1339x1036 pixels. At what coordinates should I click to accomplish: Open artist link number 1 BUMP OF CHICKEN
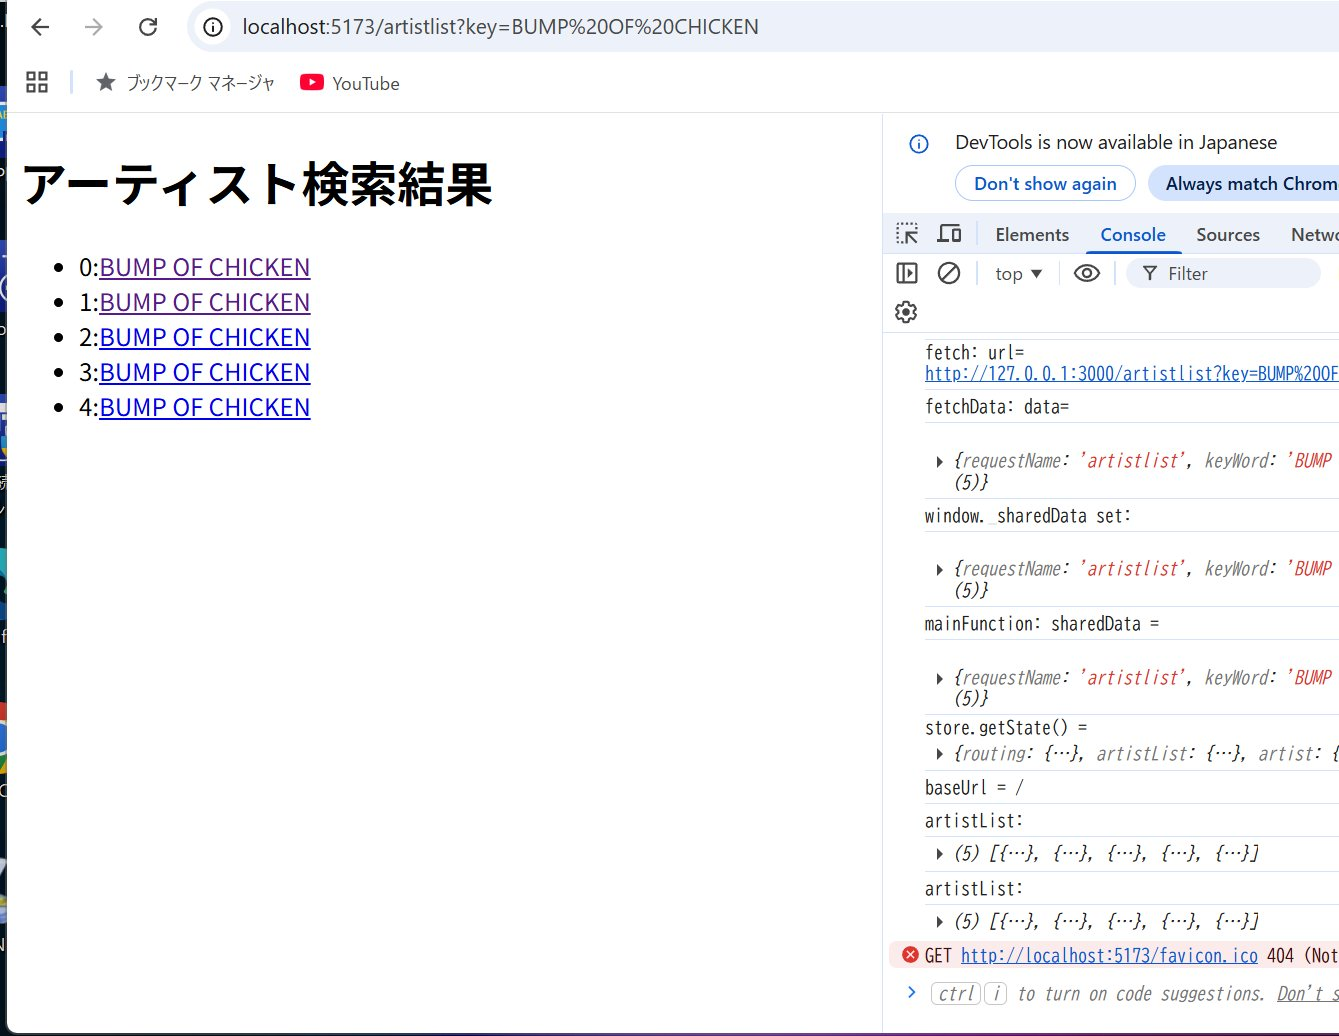coord(204,302)
